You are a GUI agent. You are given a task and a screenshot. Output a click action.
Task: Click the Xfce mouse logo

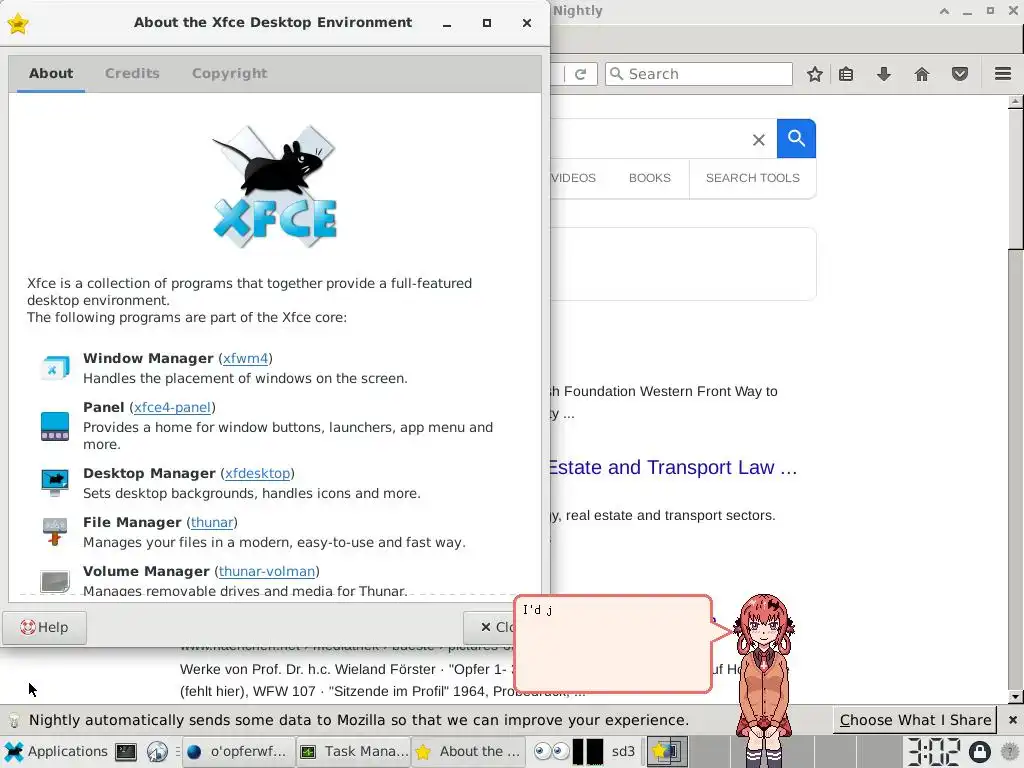(x=274, y=185)
